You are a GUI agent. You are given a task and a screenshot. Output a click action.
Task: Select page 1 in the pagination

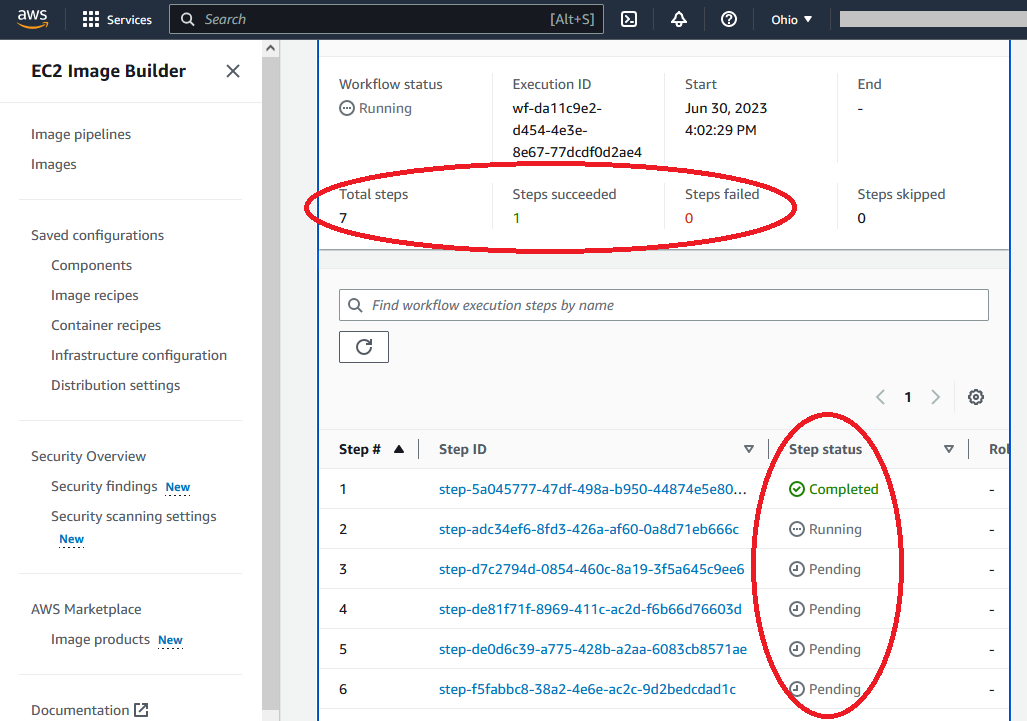click(908, 397)
